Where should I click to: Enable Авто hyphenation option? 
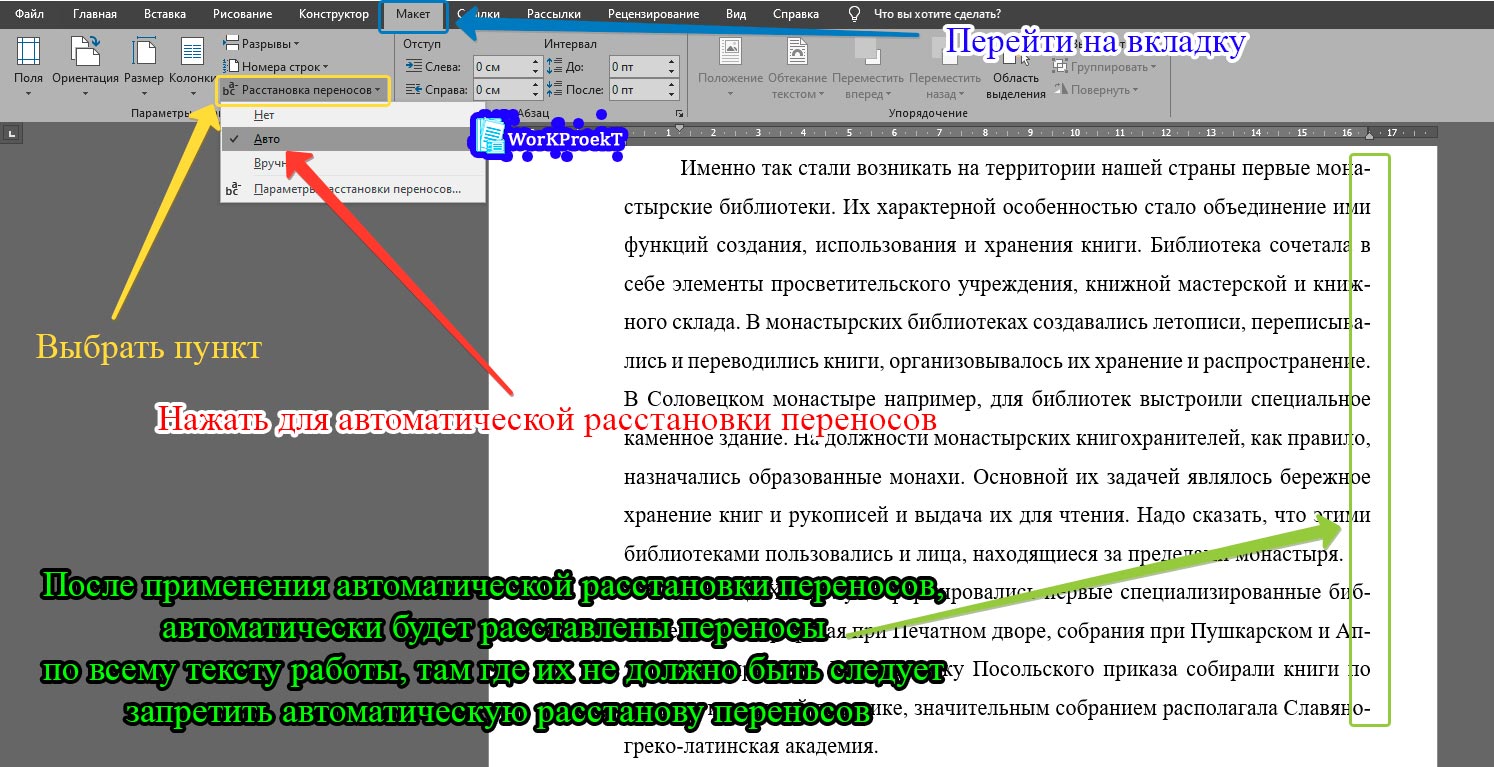coord(268,139)
